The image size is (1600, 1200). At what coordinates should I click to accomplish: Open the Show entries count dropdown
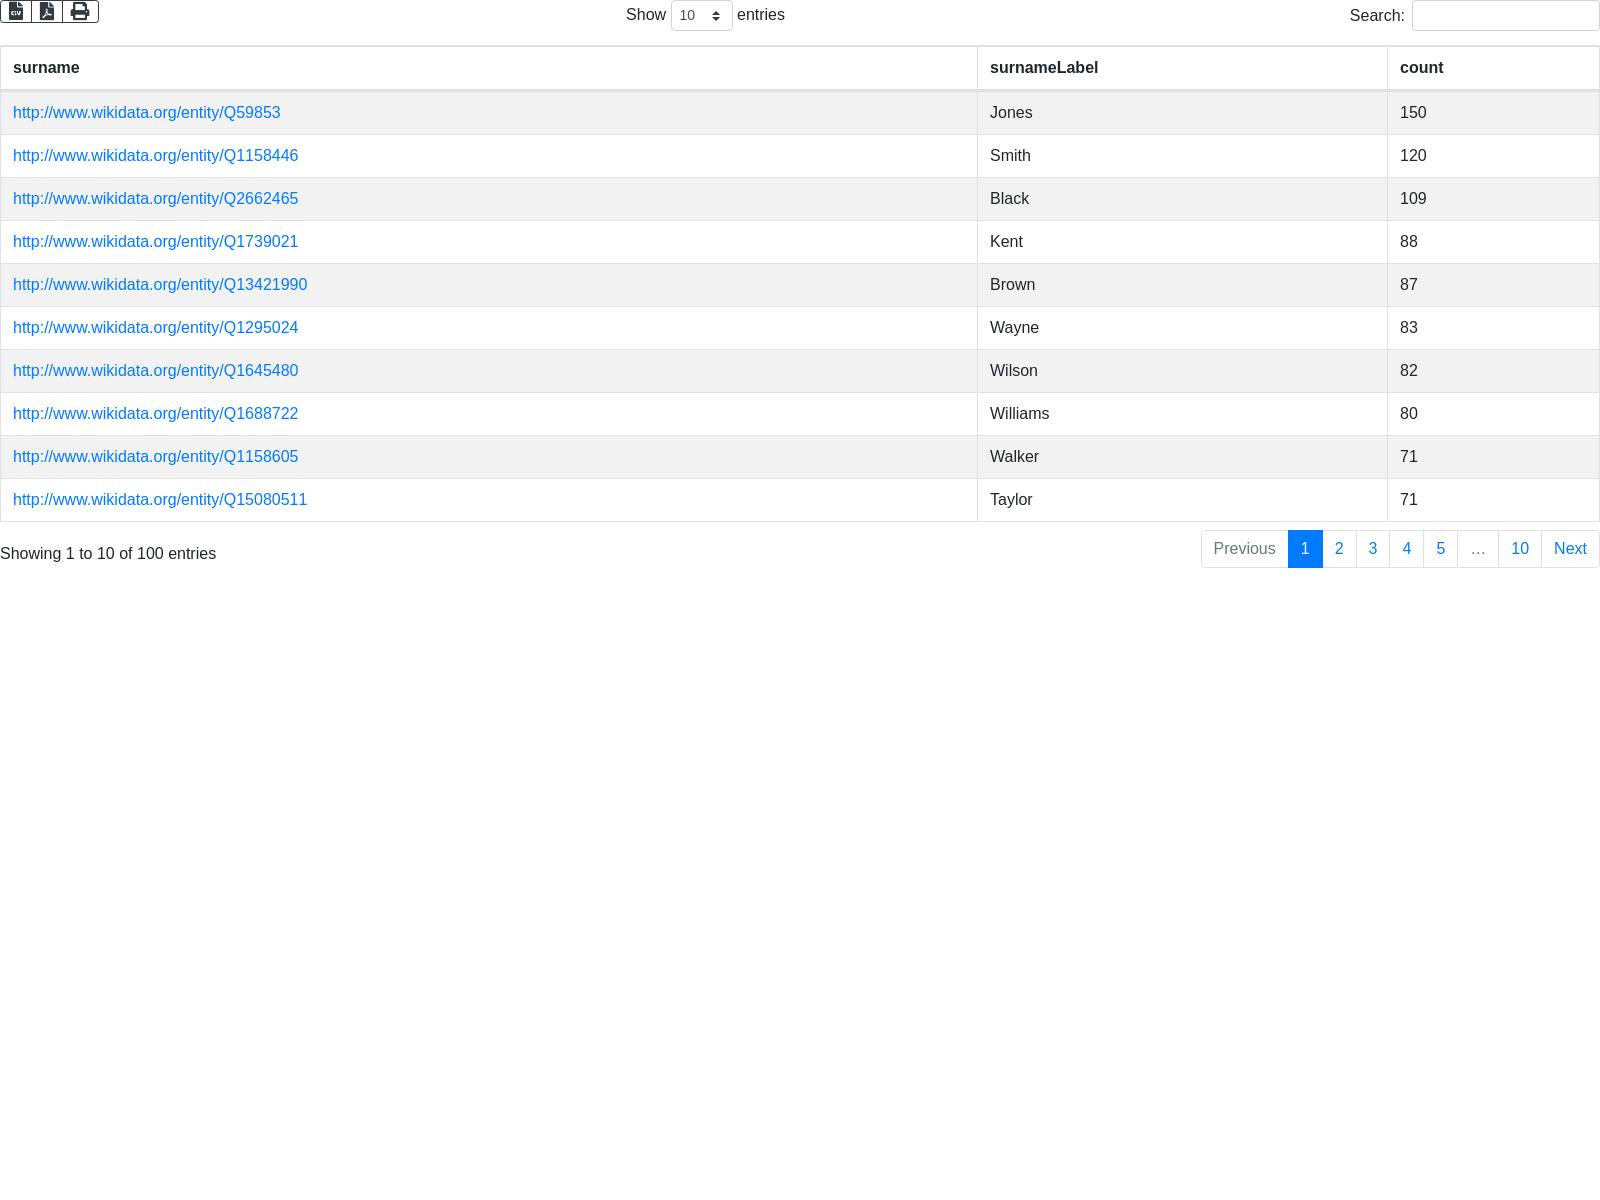(701, 16)
